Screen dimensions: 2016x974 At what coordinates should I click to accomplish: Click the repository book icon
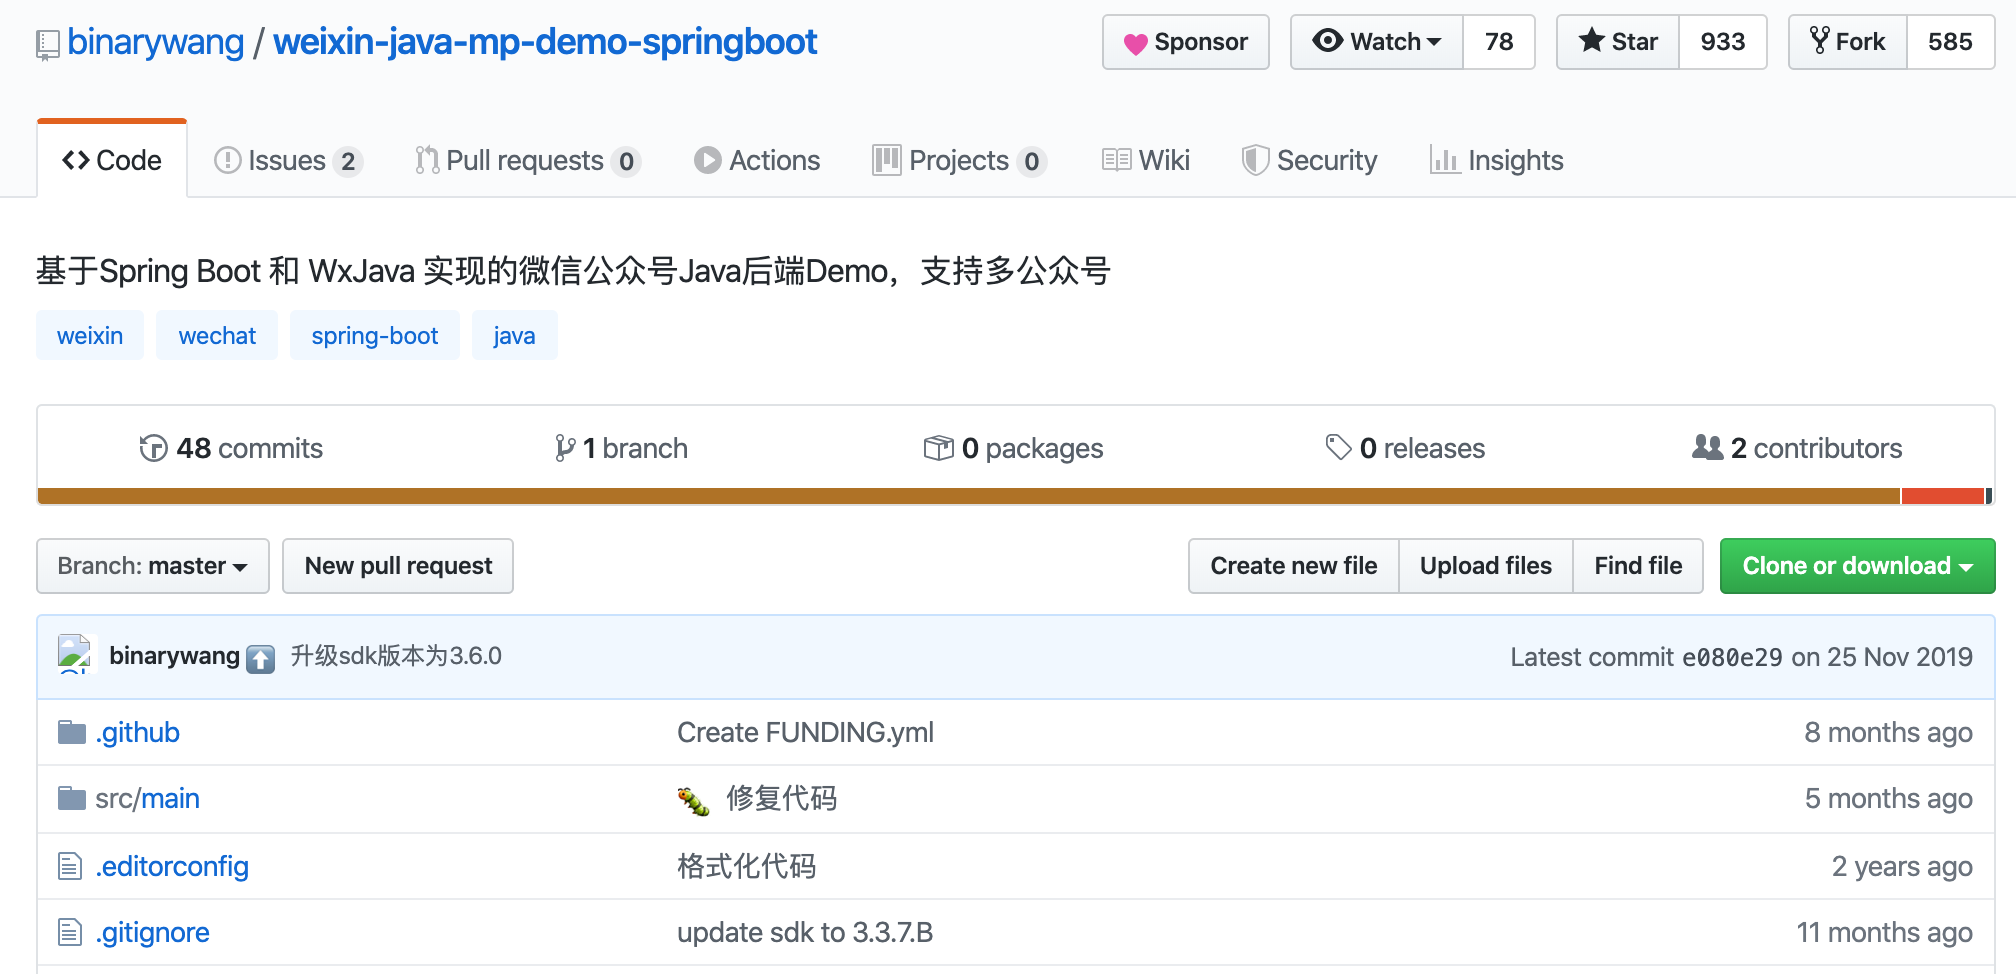[x=47, y=45]
